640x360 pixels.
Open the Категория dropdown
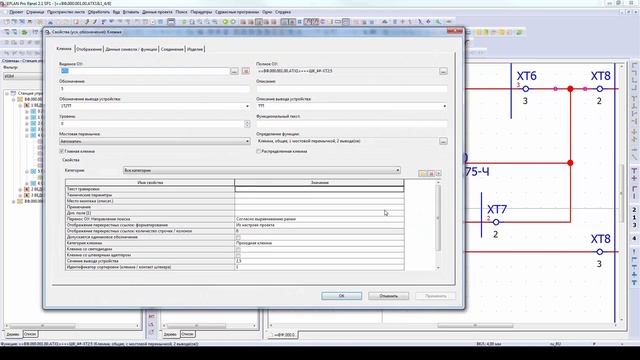262,170
